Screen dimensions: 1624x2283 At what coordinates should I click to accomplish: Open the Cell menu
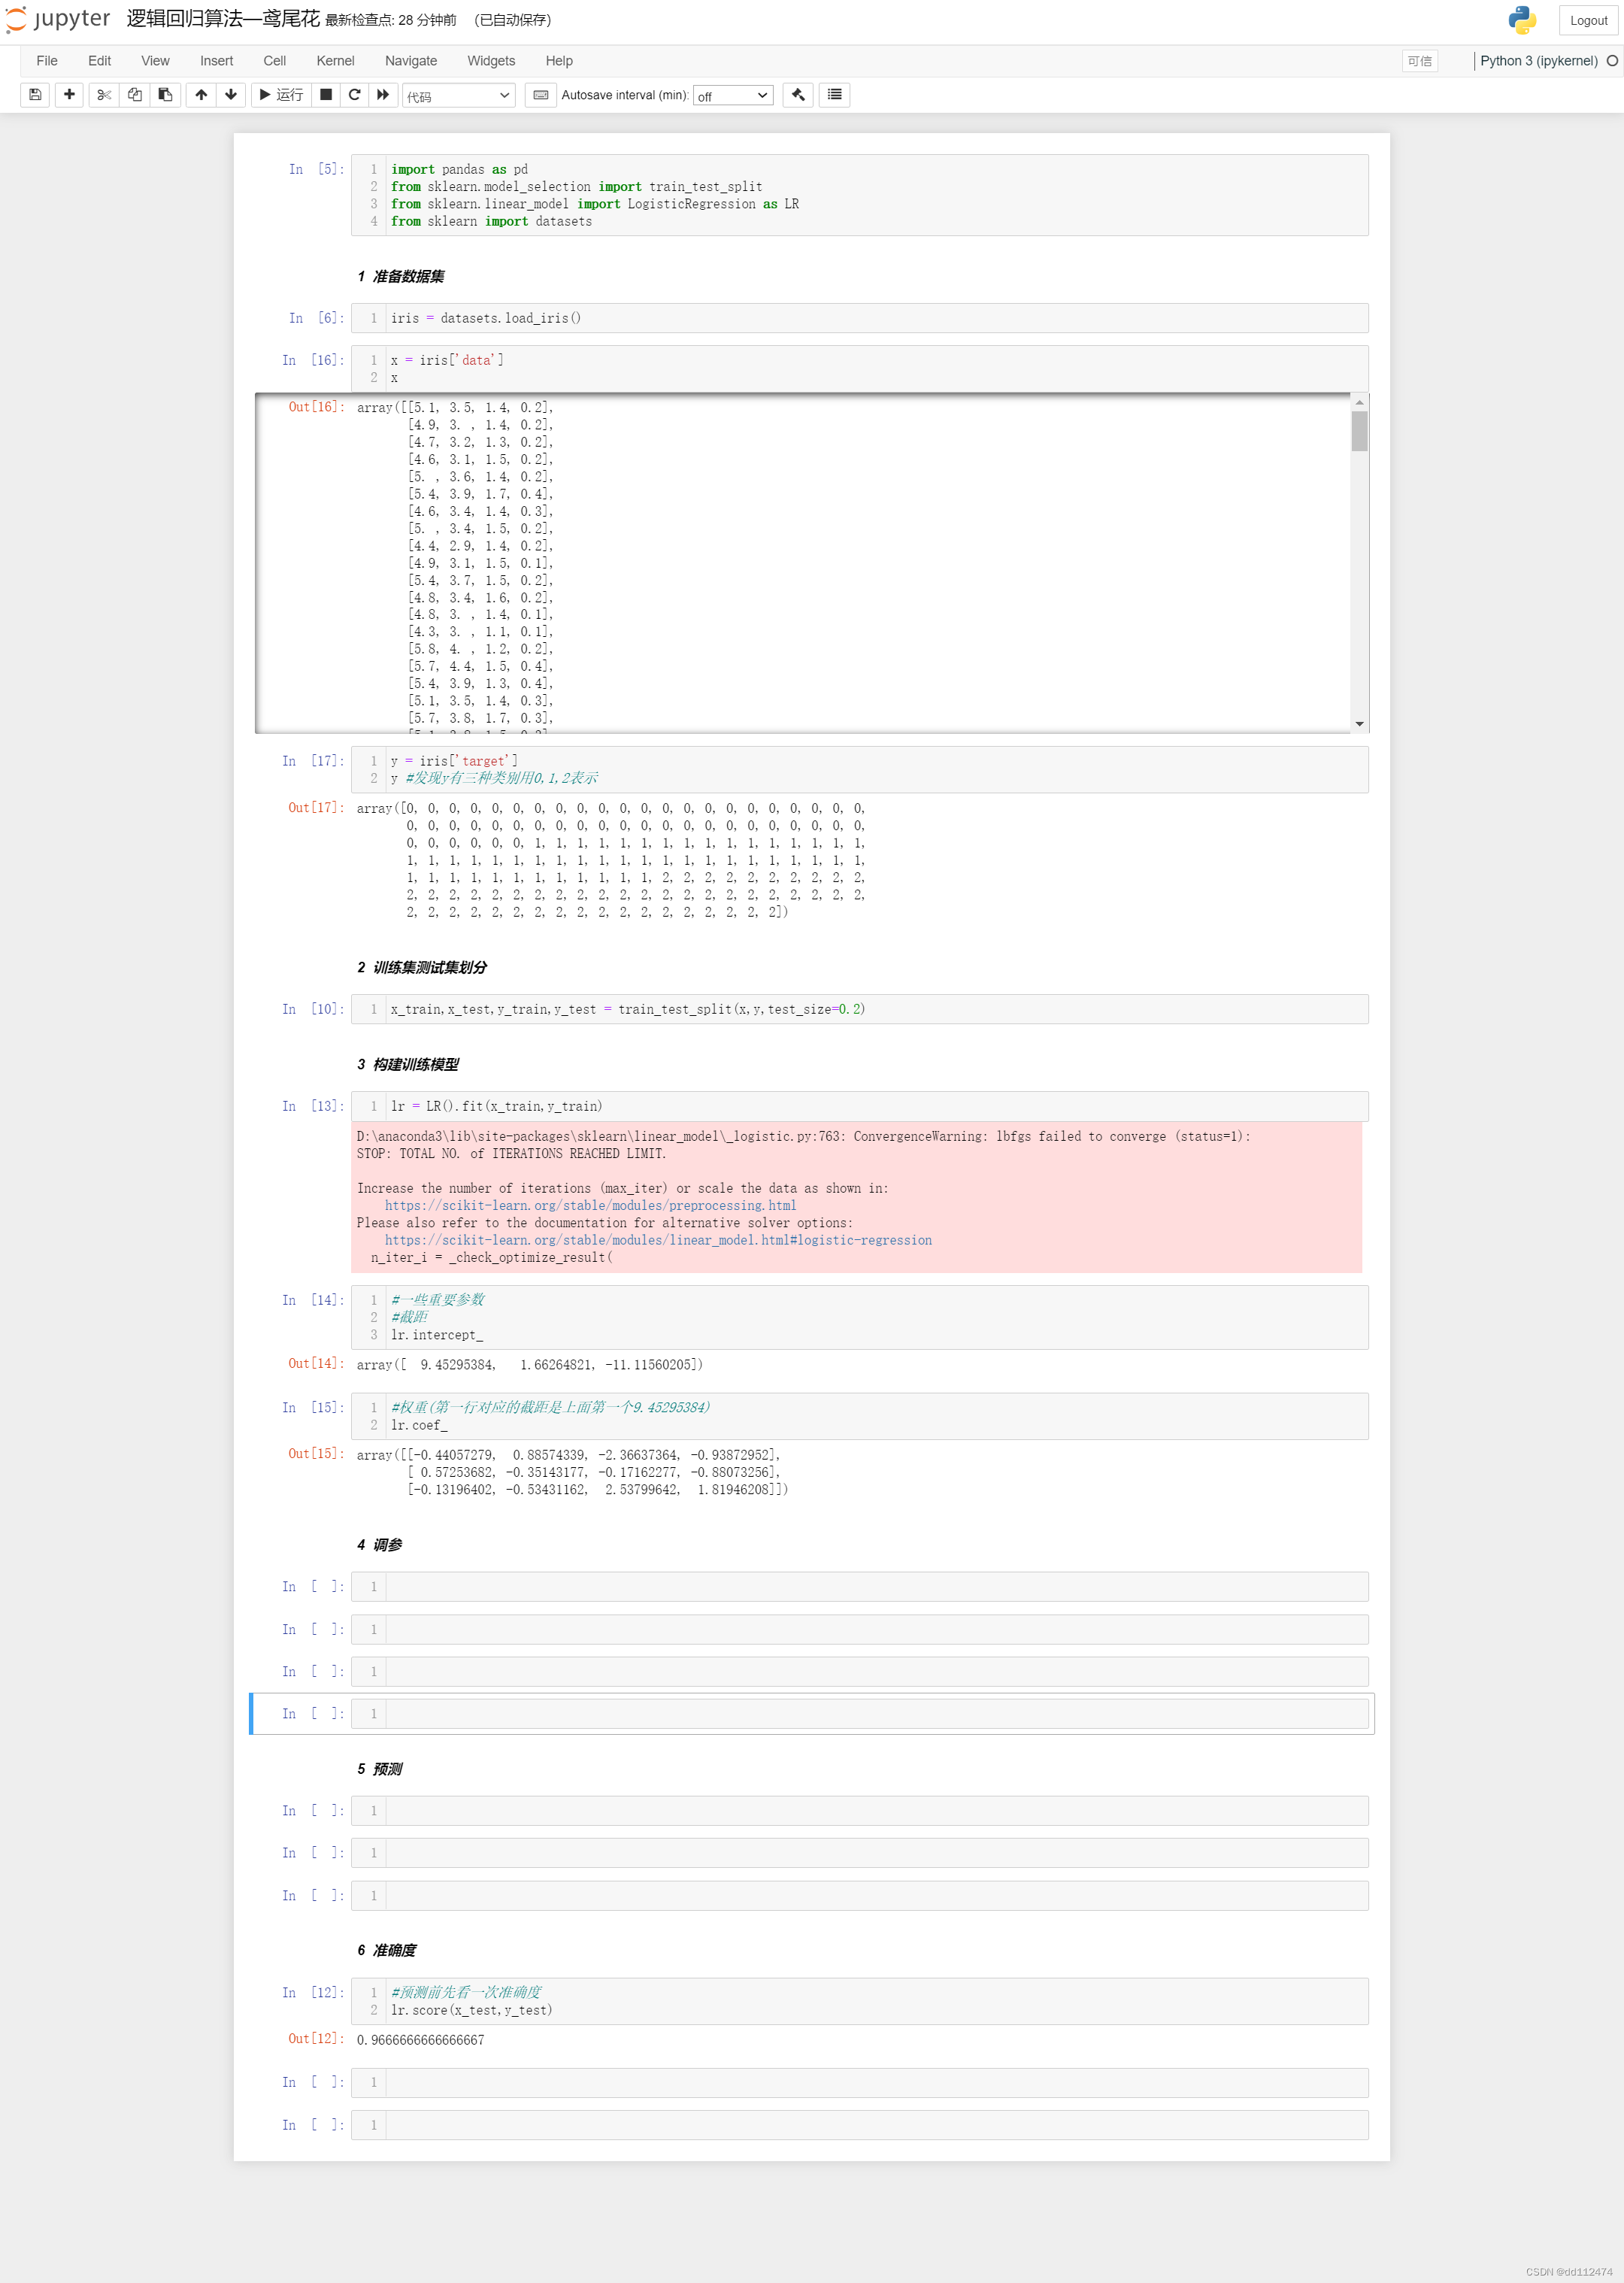[x=274, y=61]
